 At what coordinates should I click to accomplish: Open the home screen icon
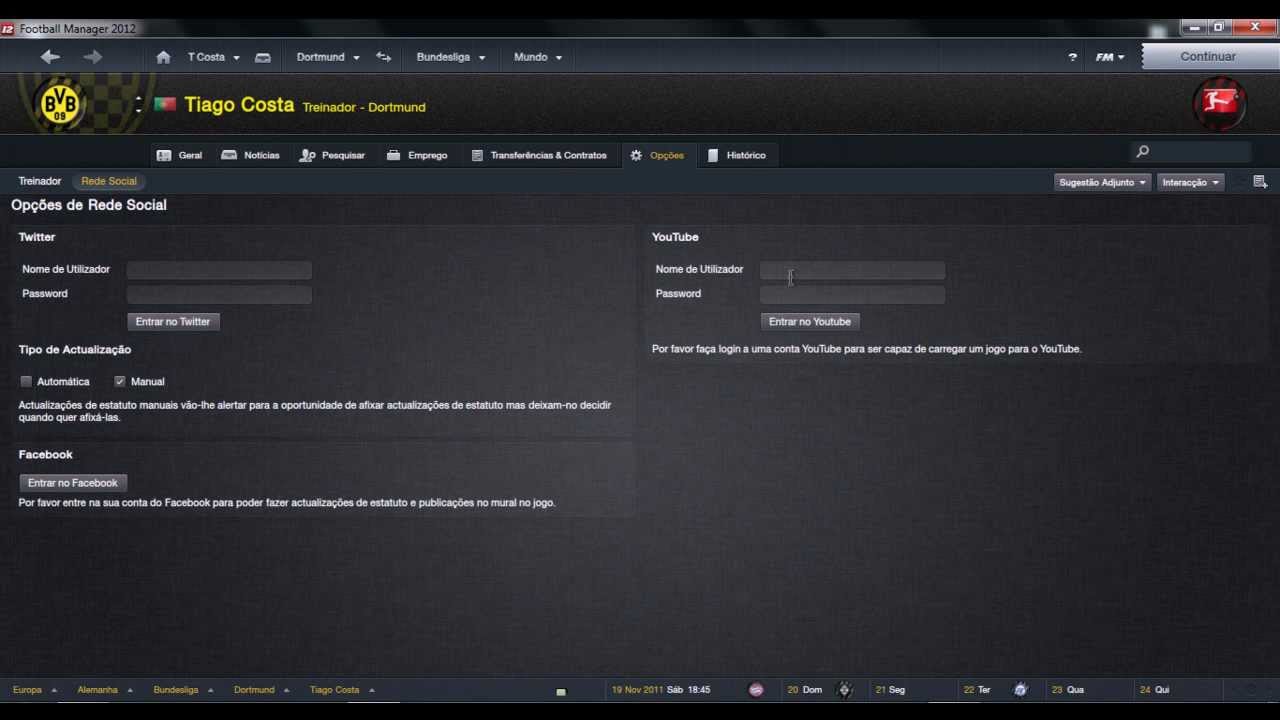[164, 57]
